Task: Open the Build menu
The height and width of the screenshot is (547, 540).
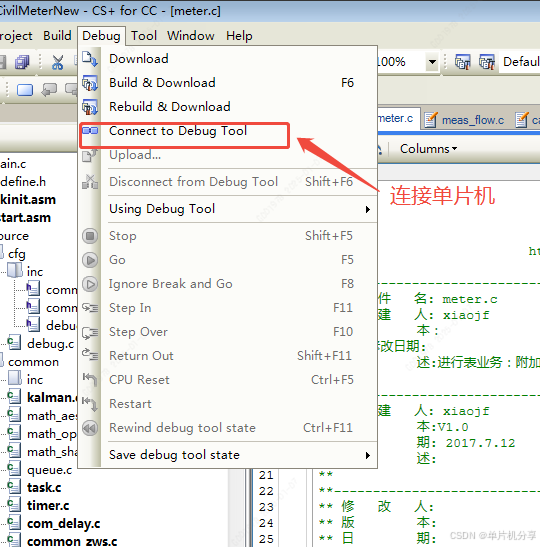Action: (57, 36)
